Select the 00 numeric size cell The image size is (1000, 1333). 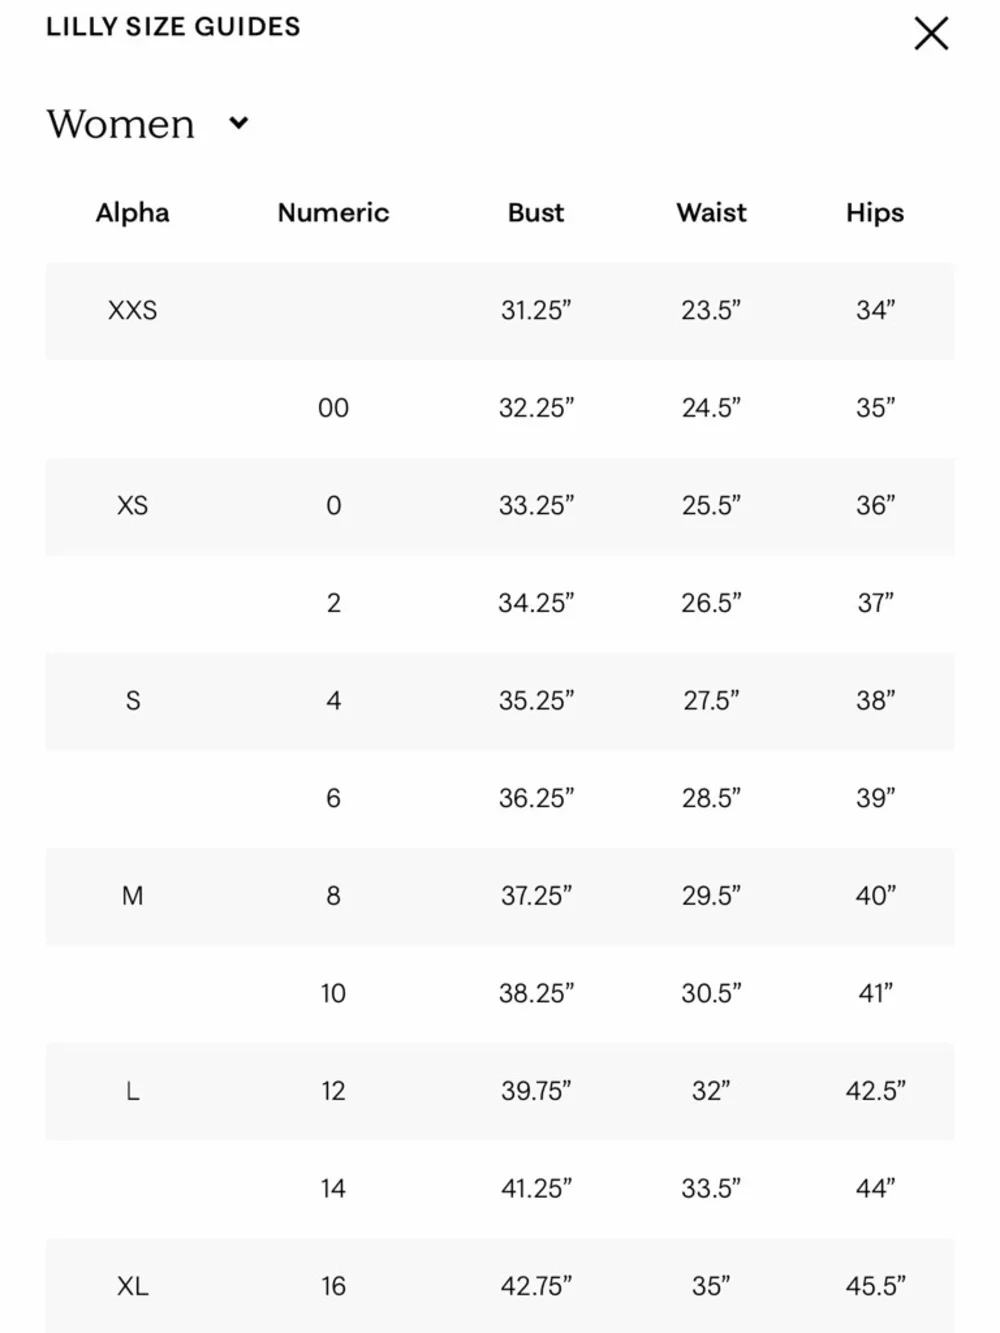[x=333, y=408]
